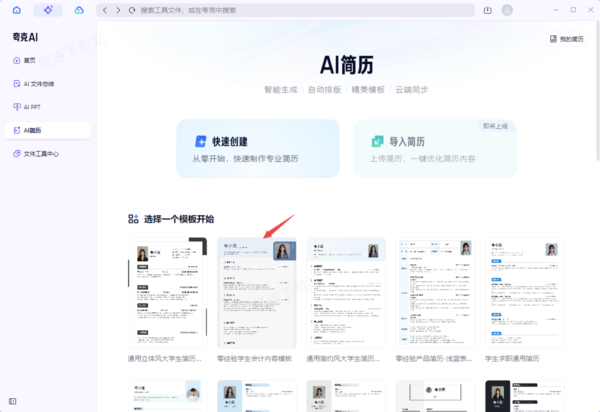This screenshot has width=600, height=412.
Task: Select second-row template with black sidebar
Action: click(x=525, y=396)
